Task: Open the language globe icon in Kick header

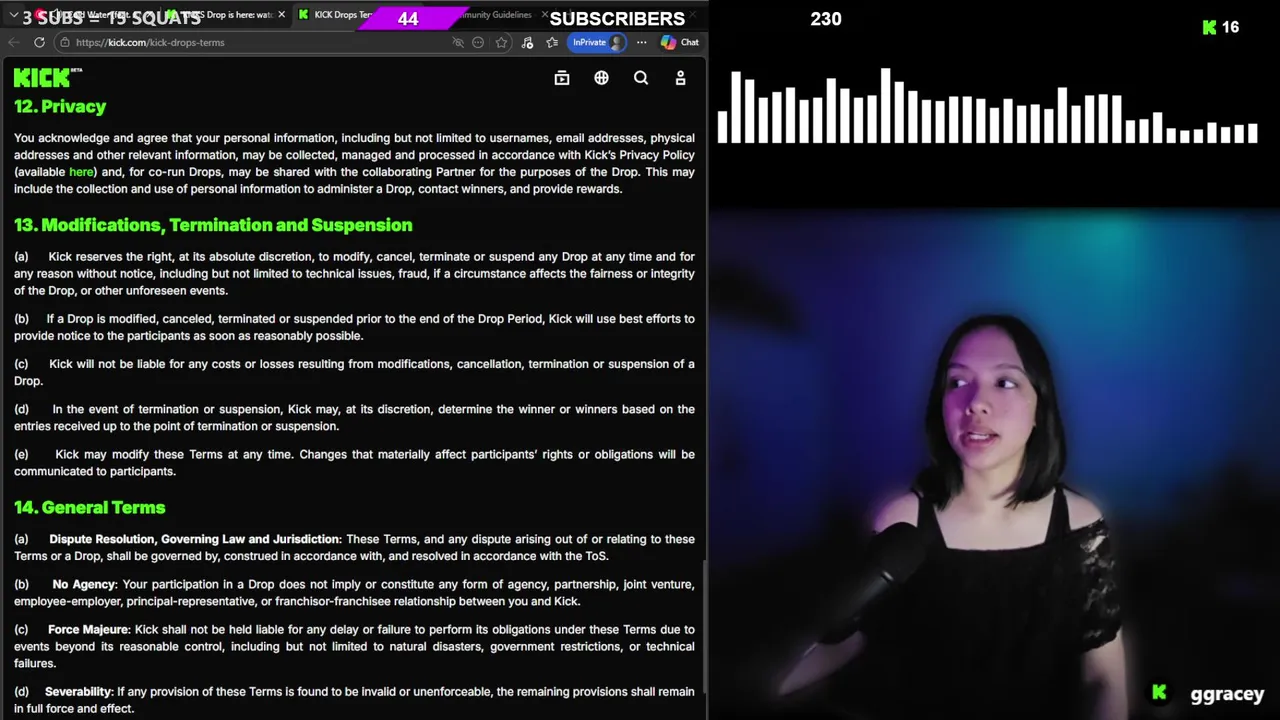Action: (x=601, y=78)
